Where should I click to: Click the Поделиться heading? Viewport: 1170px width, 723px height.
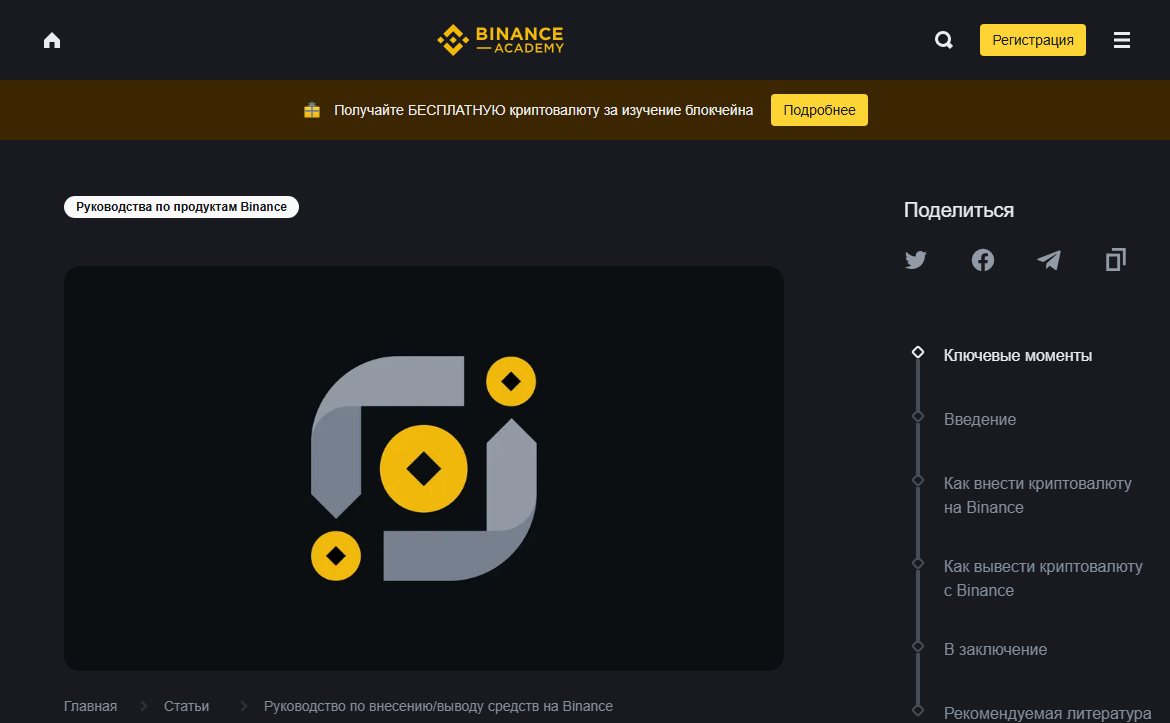pyautogui.click(x=959, y=210)
